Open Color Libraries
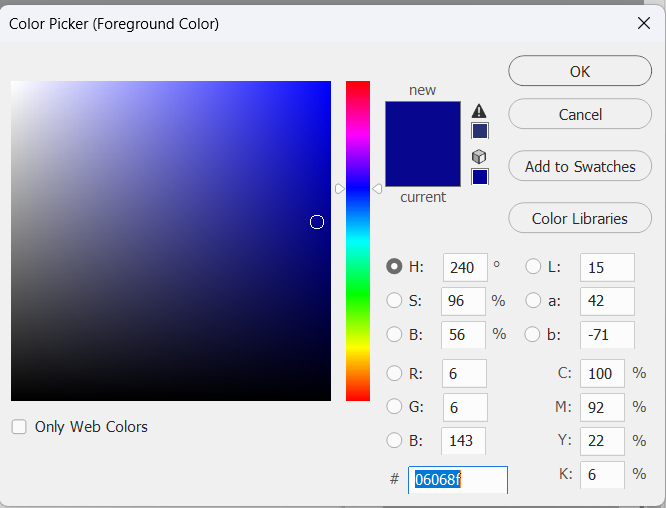Viewport: 666px width, 508px height. pyautogui.click(x=580, y=218)
